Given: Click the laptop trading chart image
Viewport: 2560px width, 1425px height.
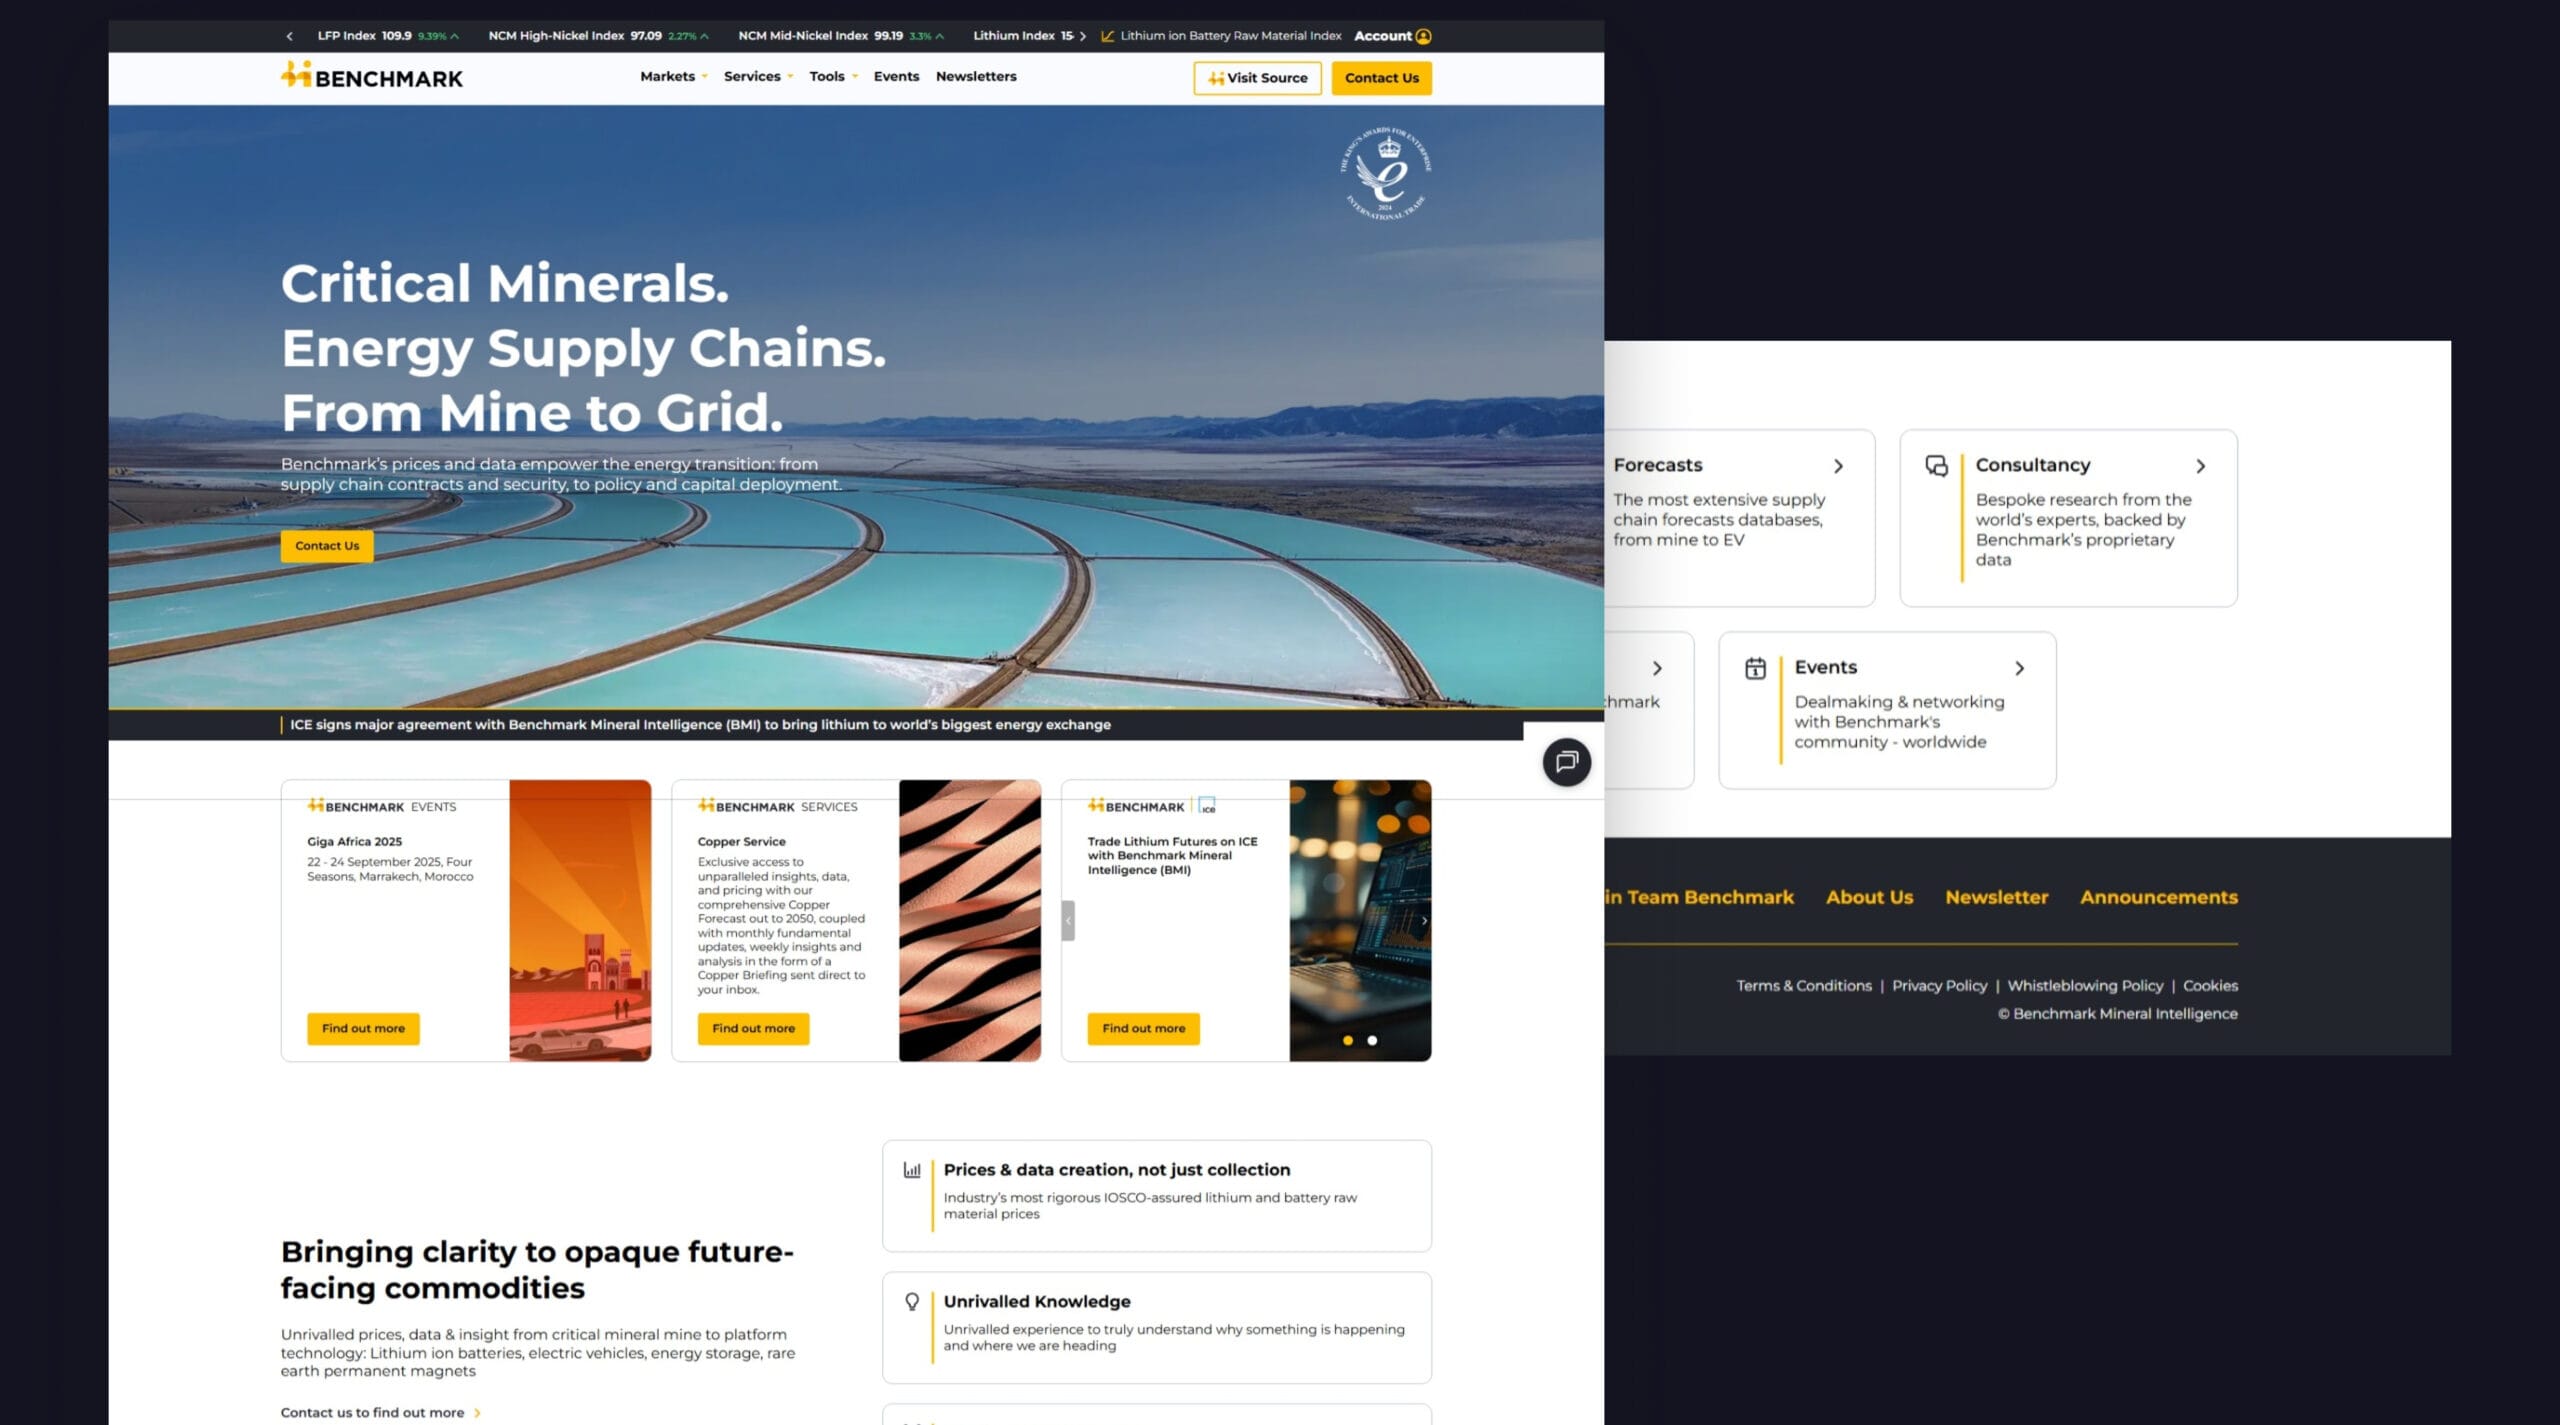Looking at the screenshot, I should point(1360,920).
